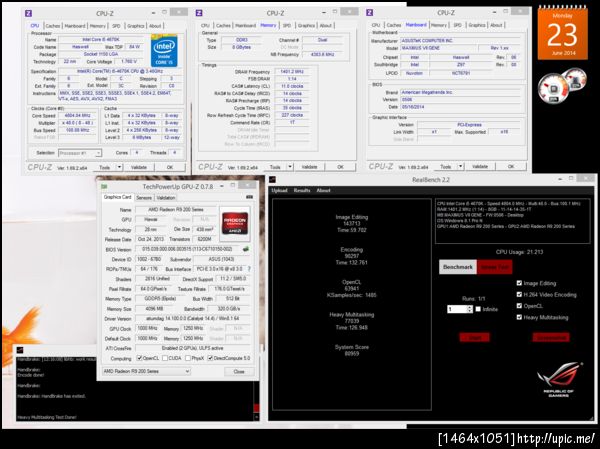Click red button below Heavy Multitasking checkbox
The height and width of the screenshot is (449, 600).
[x=551, y=337]
